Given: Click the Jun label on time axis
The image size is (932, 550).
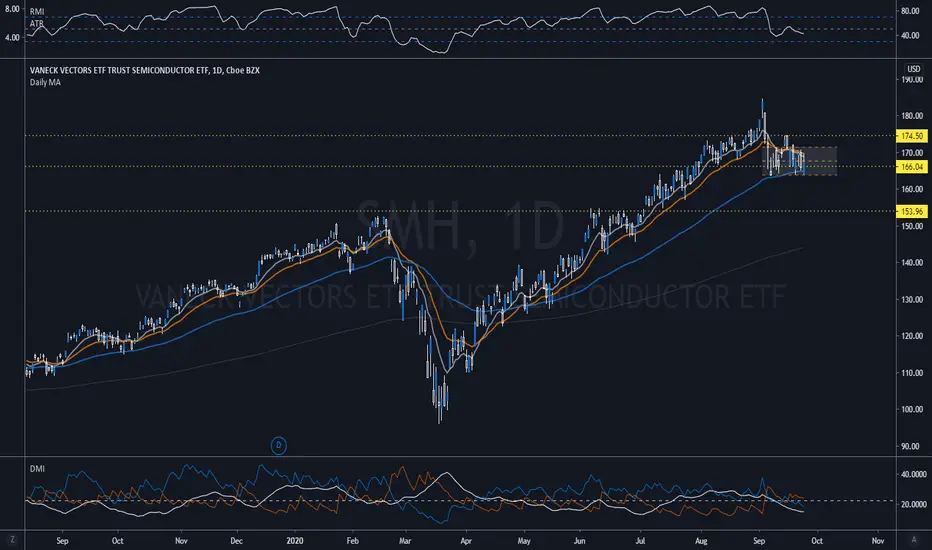Looking at the screenshot, I should click(x=580, y=540).
